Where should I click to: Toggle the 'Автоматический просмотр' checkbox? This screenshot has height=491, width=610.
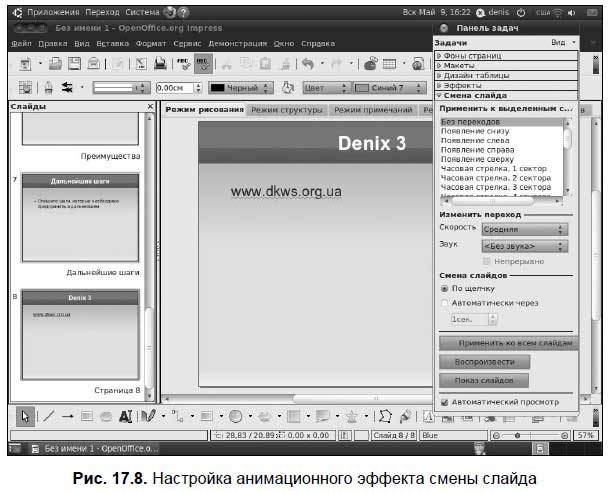(x=445, y=403)
